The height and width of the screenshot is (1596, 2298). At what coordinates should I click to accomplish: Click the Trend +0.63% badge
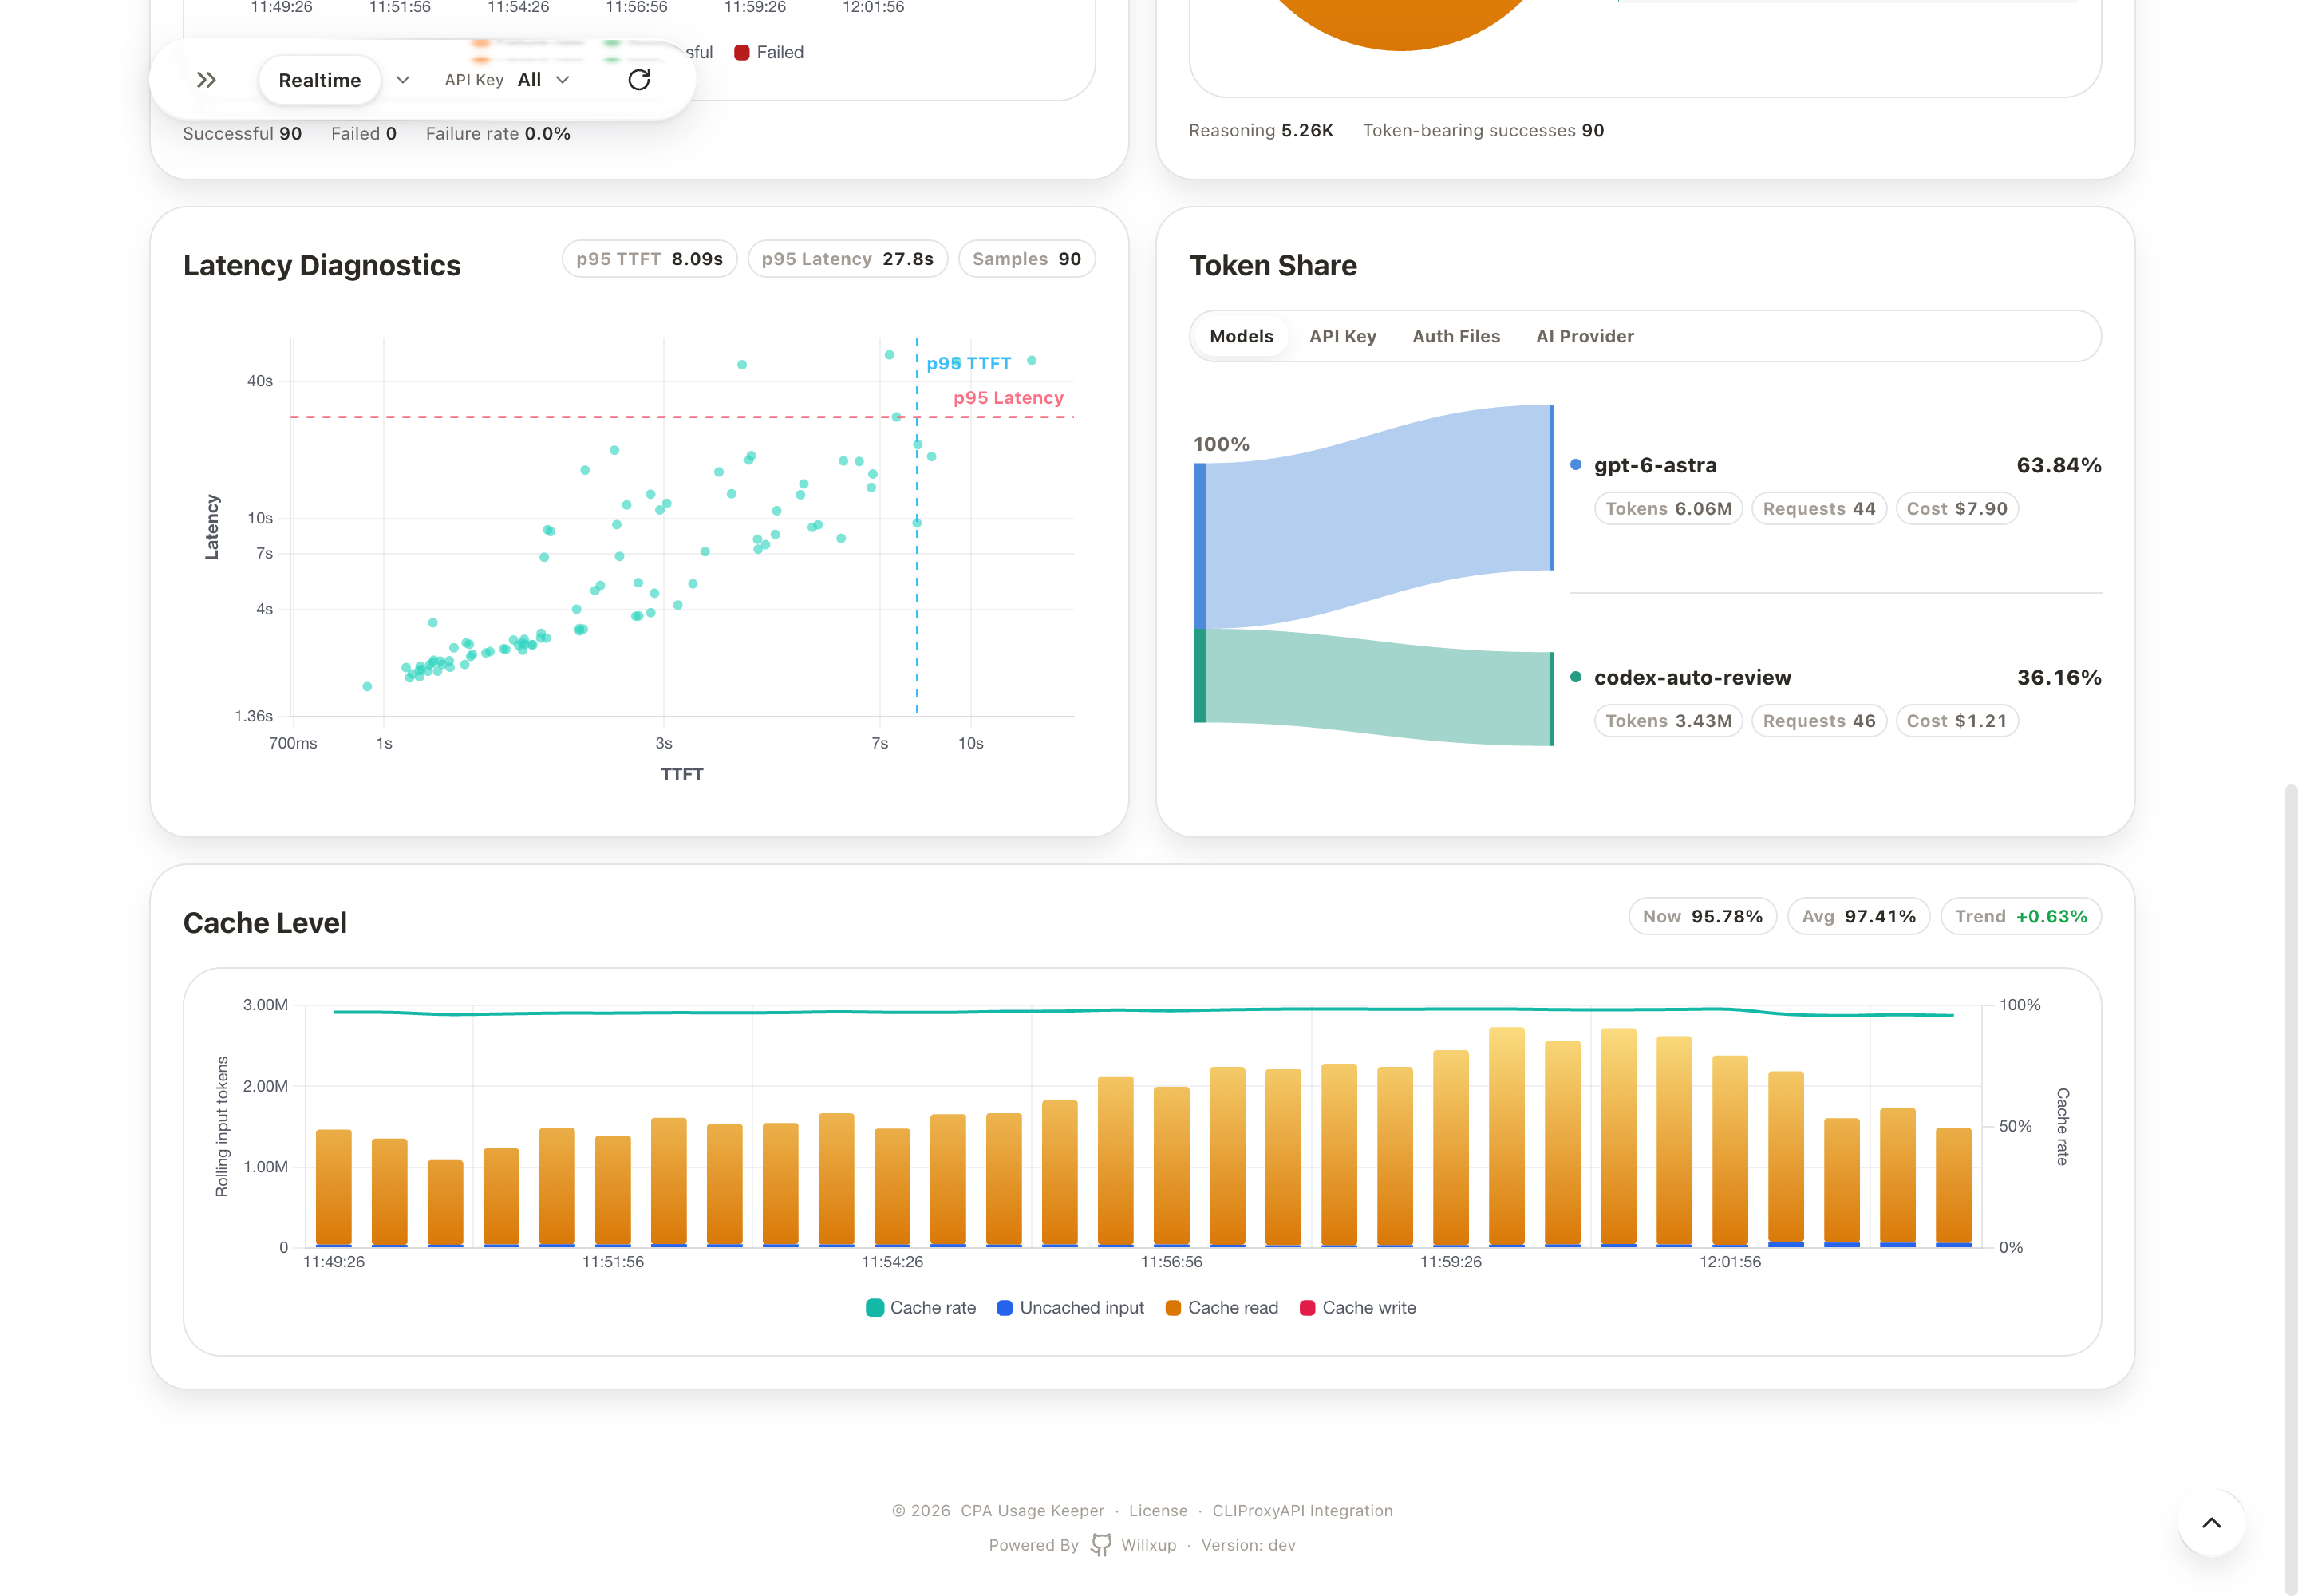[2020, 917]
